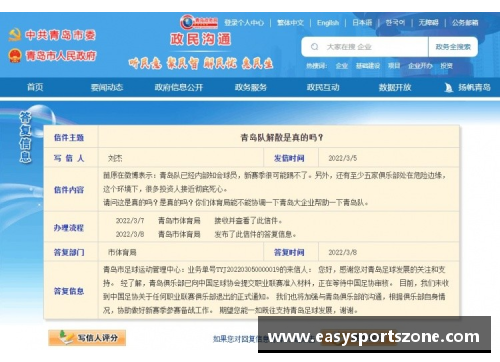
Task: Click the text 接收并查看了此信件。
Action: point(249,221)
